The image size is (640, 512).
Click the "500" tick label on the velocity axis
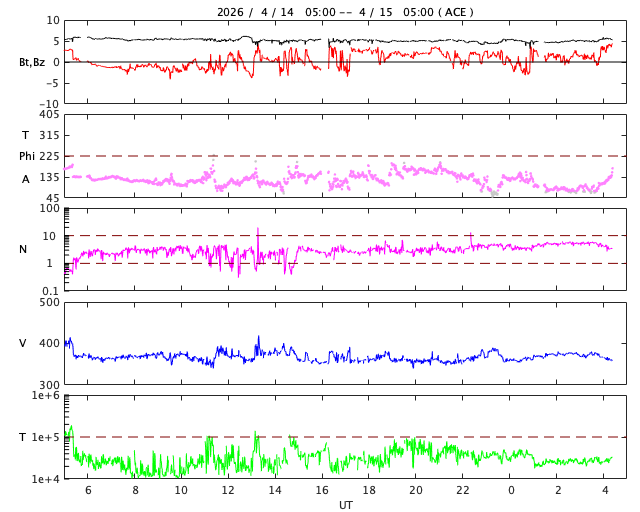point(48,302)
